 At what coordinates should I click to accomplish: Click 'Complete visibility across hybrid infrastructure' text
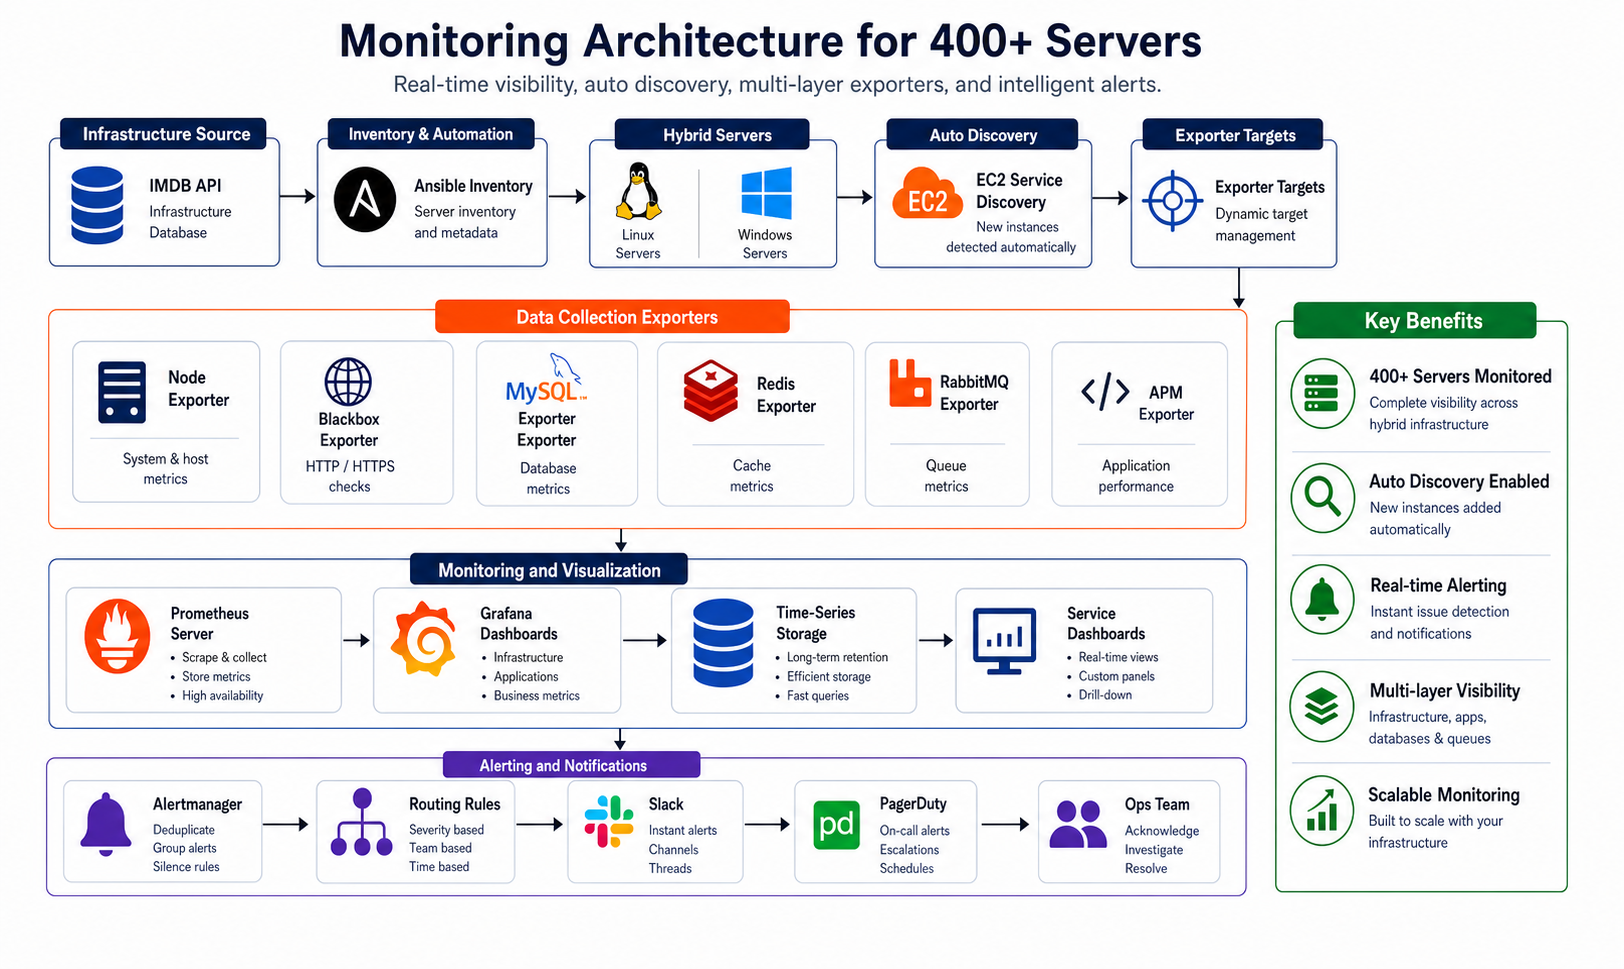click(x=1443, y=413)
